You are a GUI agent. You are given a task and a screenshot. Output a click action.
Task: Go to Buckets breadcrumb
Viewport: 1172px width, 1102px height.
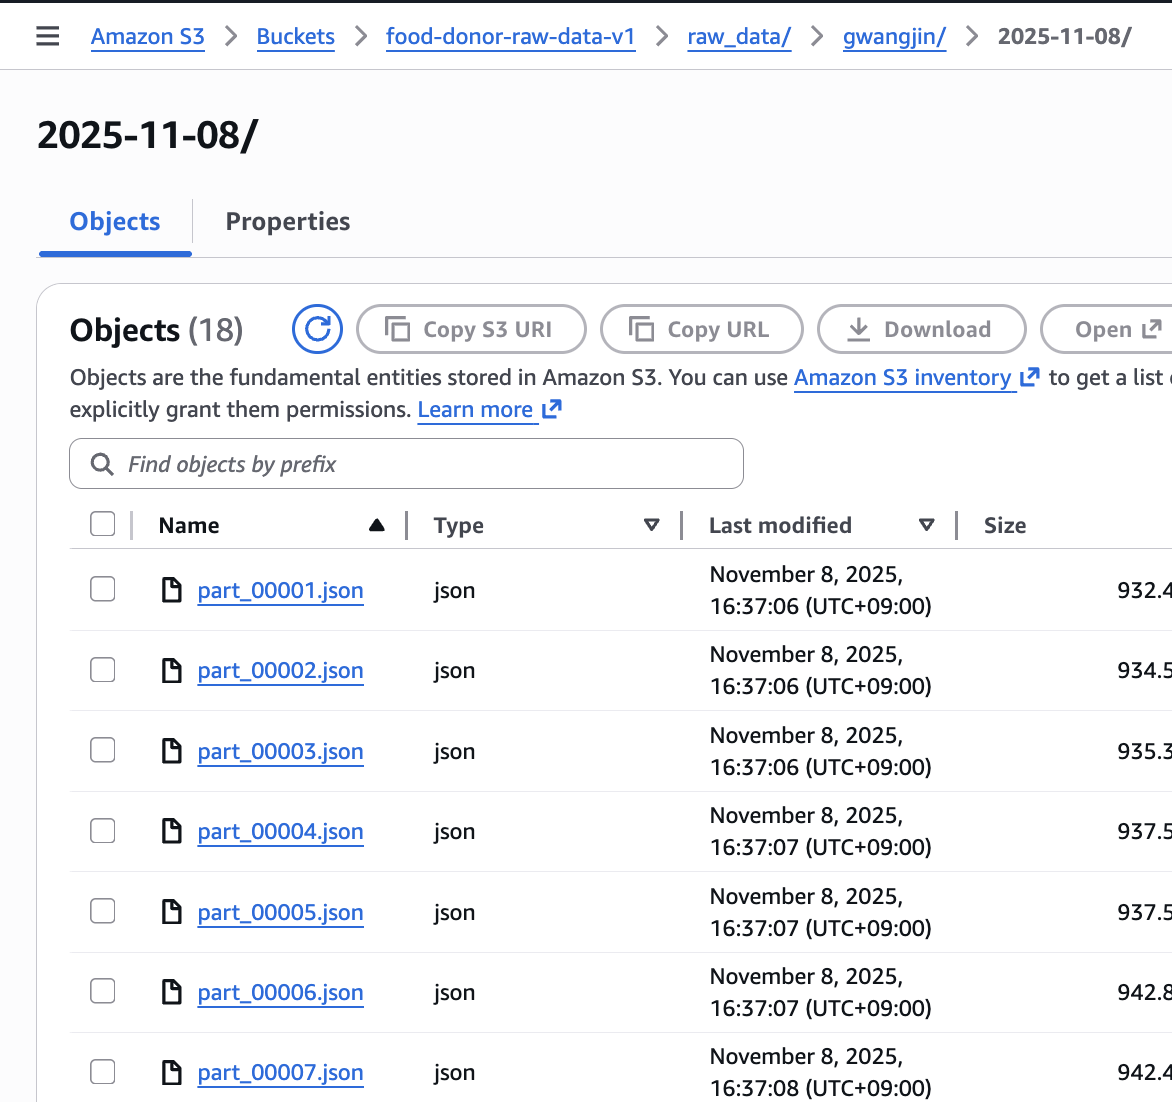pos(296,37)
